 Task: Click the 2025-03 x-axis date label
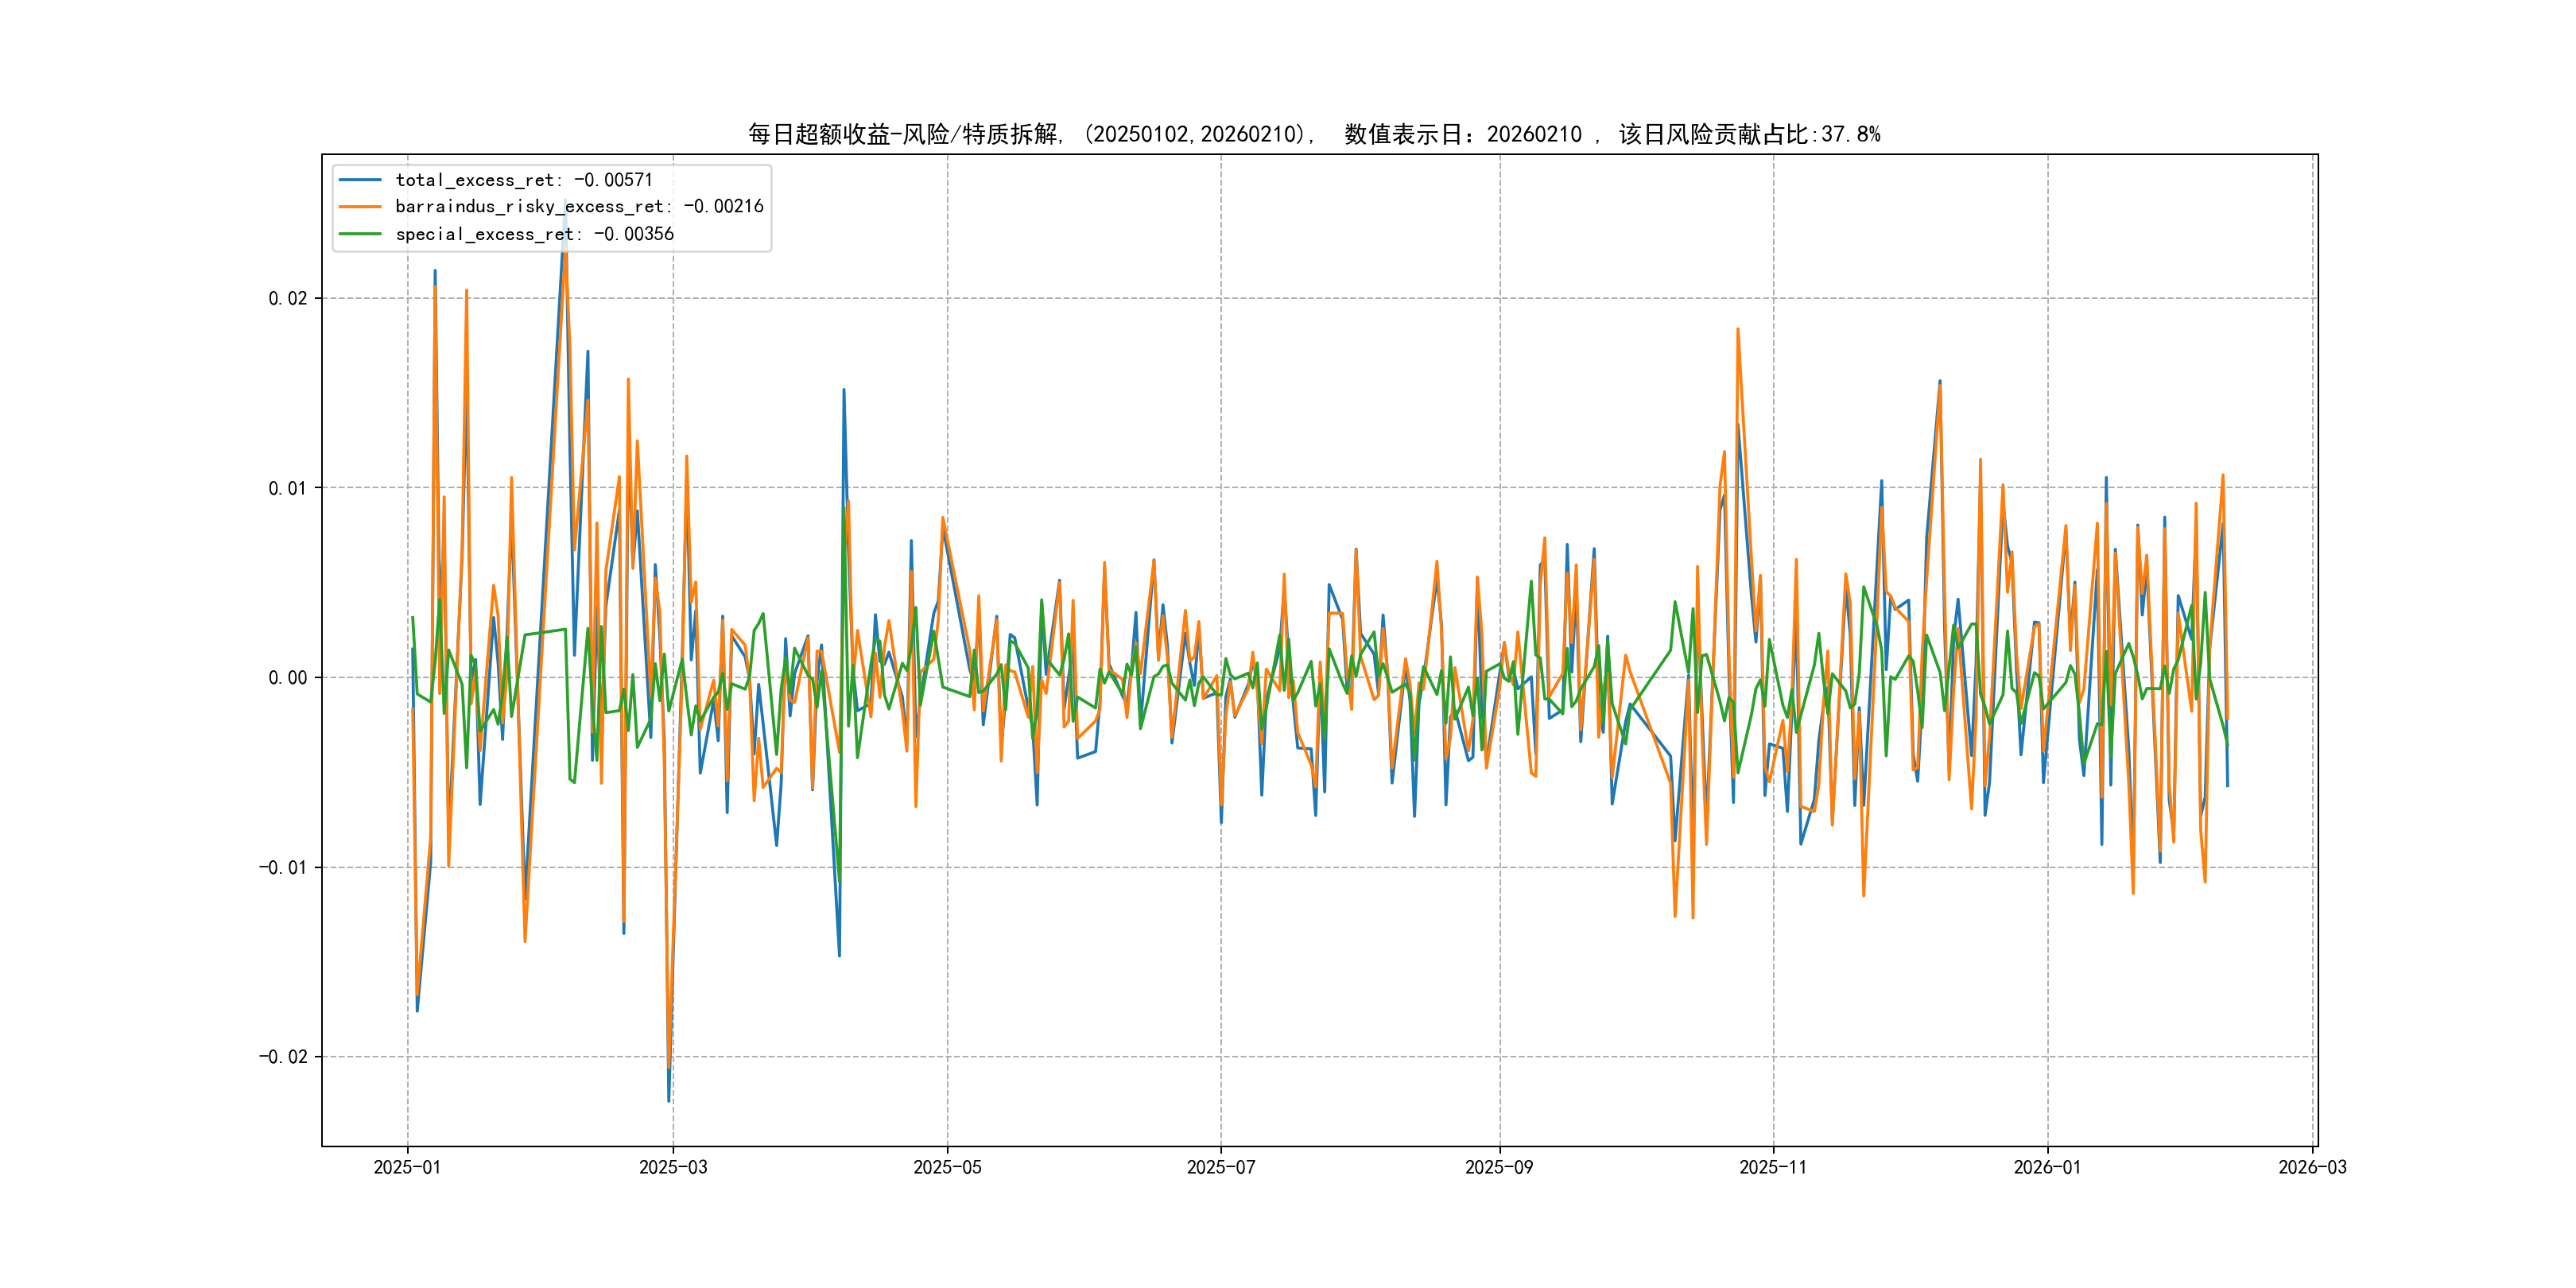pyautogui.click(x=673, y=1167)
